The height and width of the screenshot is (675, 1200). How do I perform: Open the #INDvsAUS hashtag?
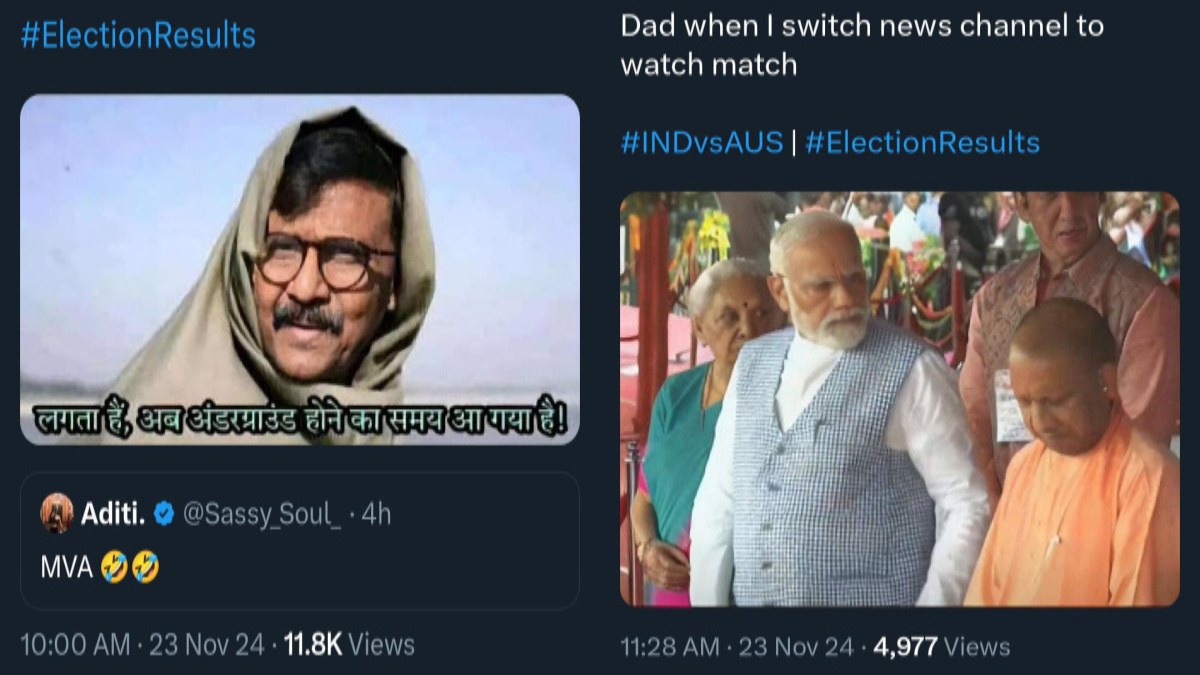(x=701, y=142)
